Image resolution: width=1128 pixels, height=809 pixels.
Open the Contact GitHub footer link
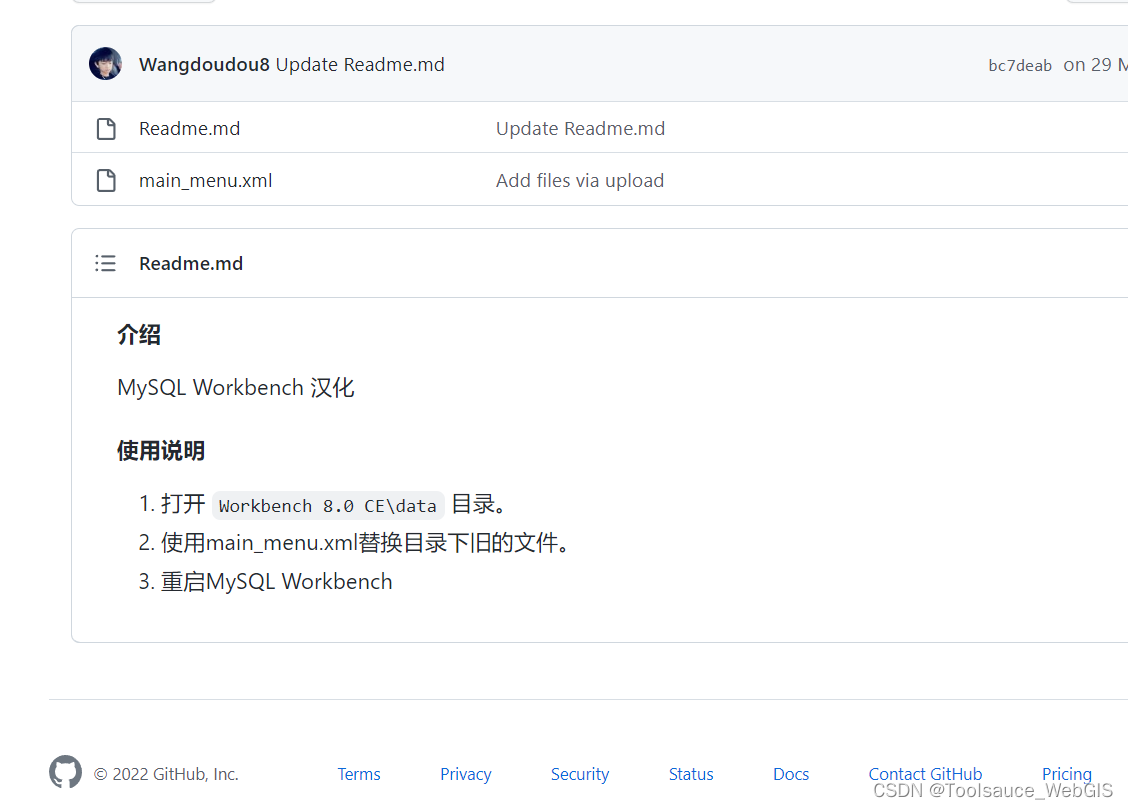tap(925, 774)
